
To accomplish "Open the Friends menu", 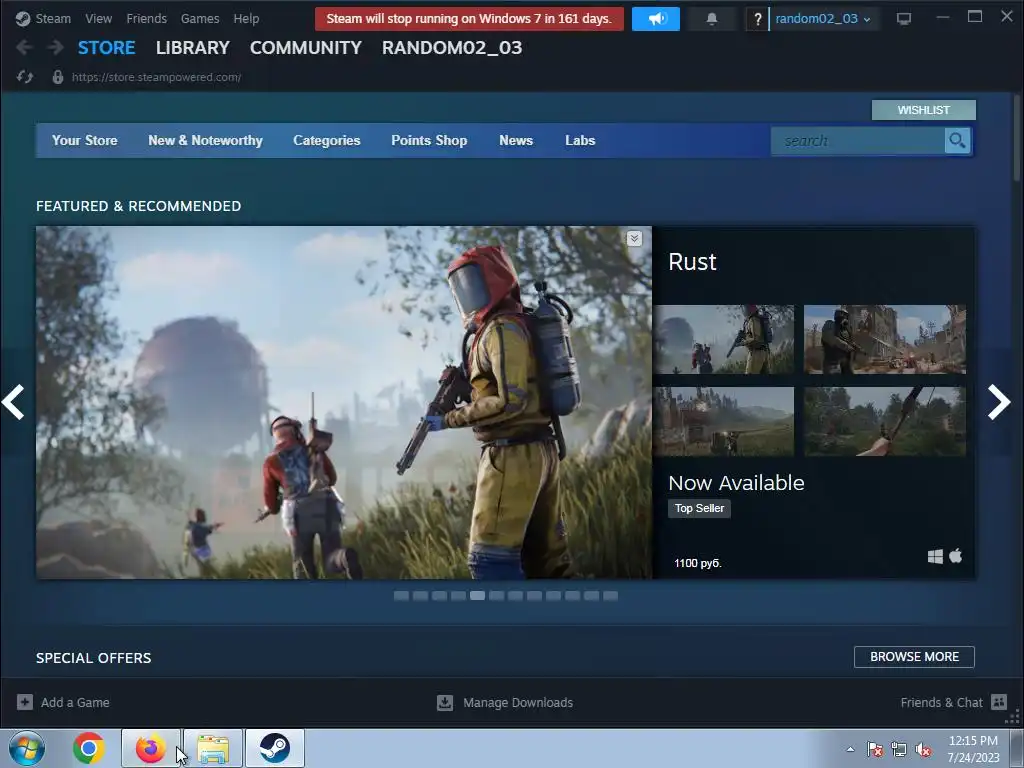I will pos(146,19).
